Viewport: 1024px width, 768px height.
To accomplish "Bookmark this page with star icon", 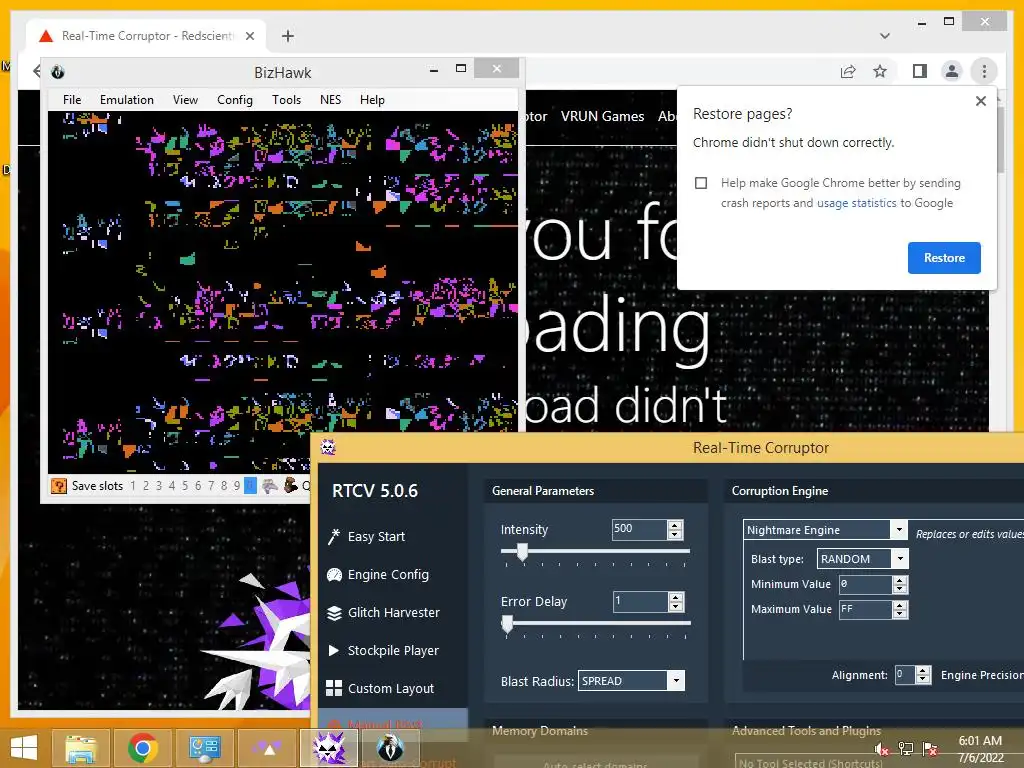I will 880,71.
